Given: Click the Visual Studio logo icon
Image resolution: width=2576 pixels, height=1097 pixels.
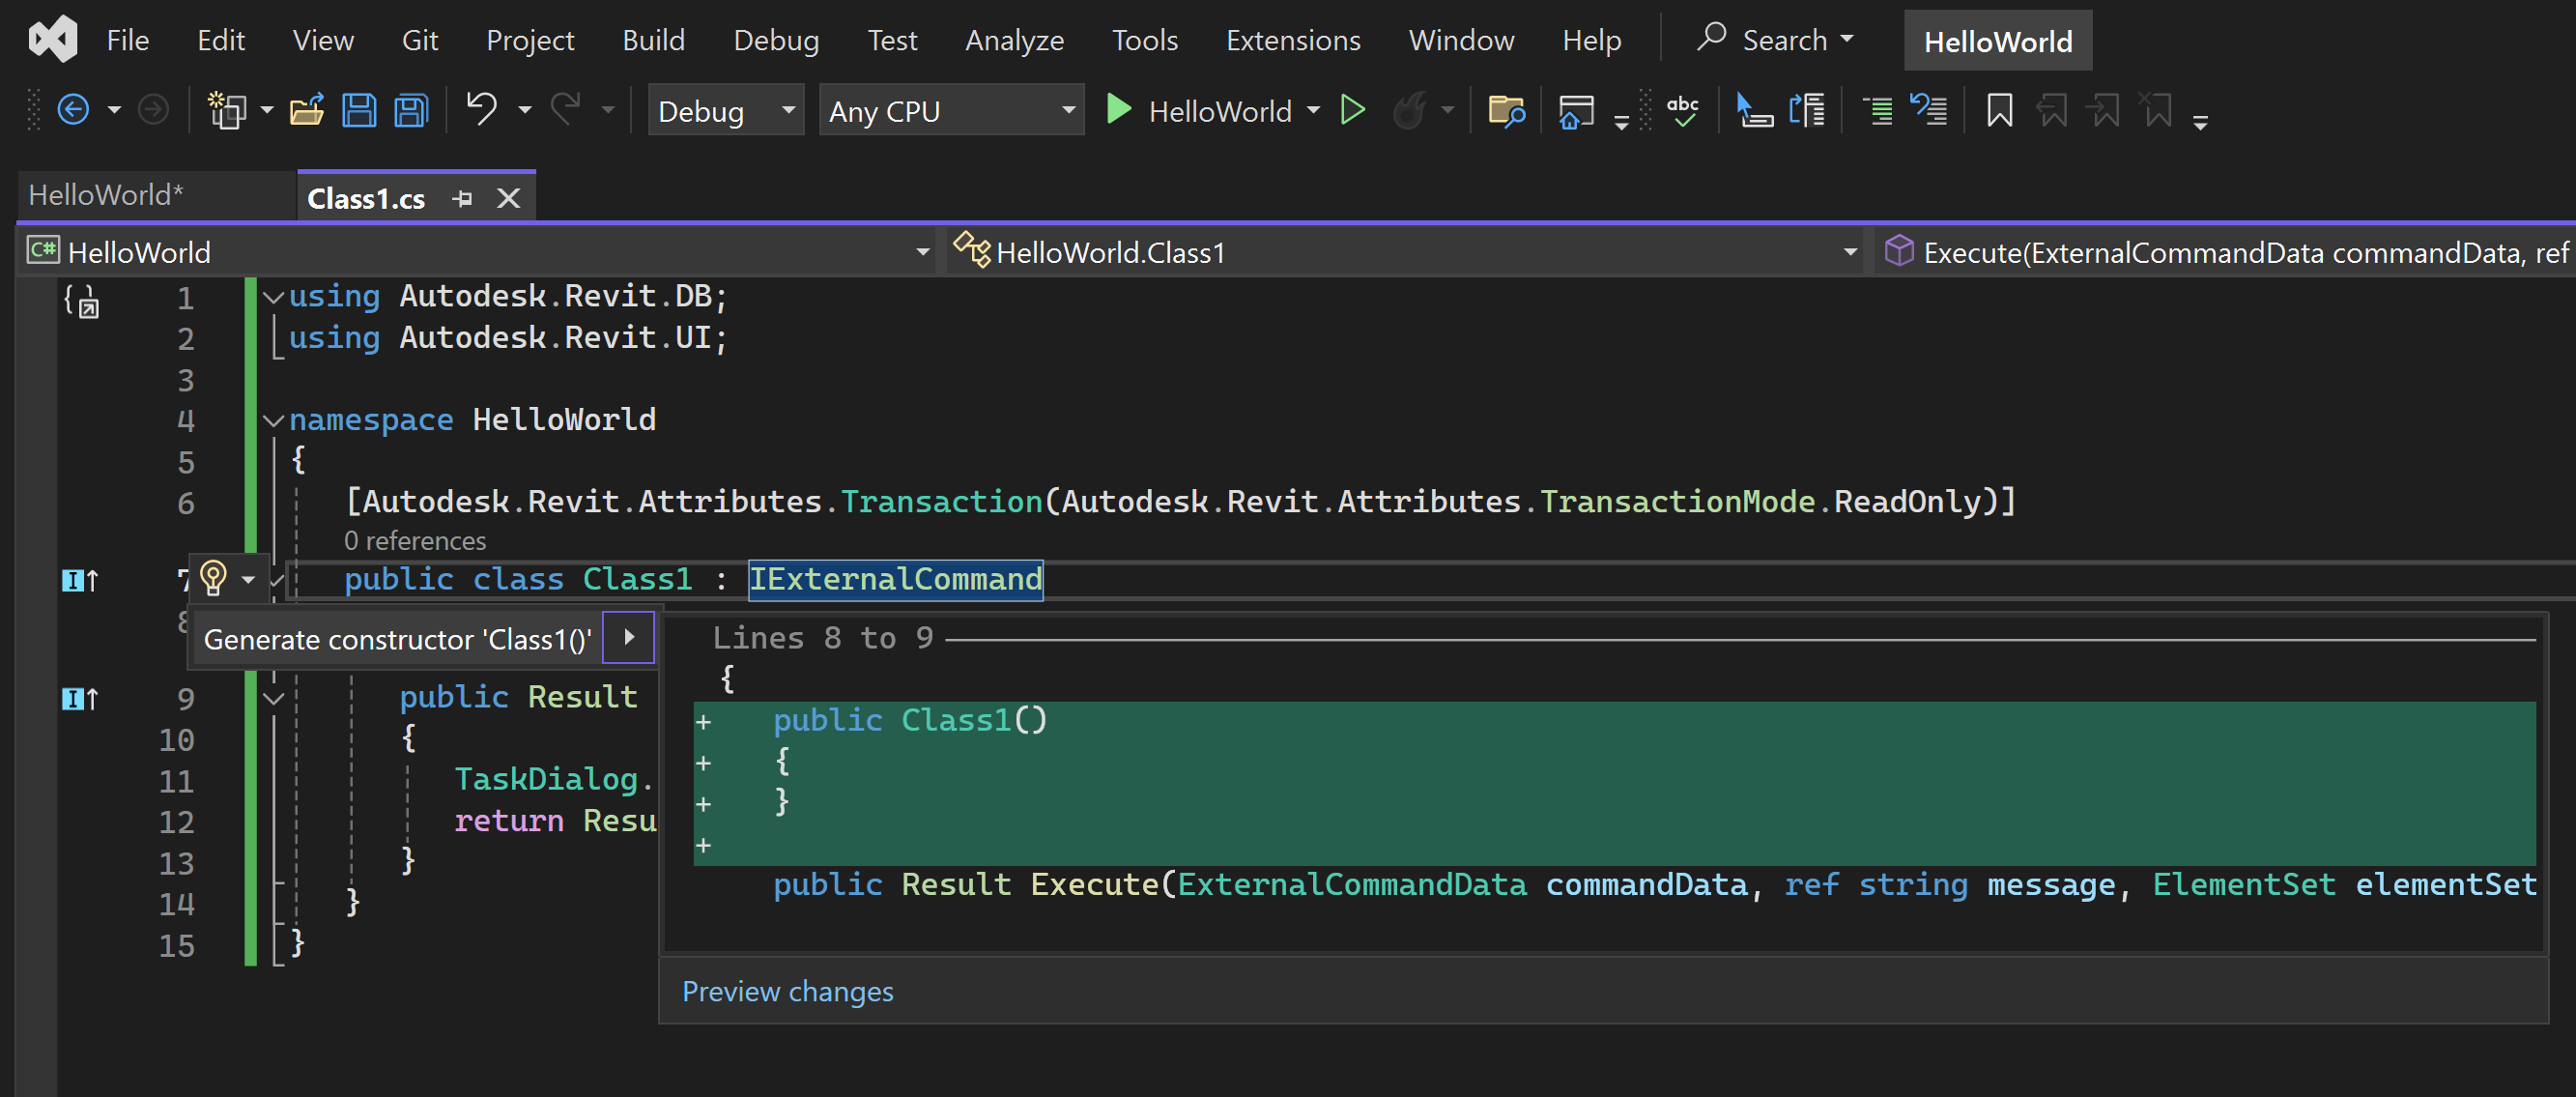Looking at the screenshot, I should pos(53,40).
